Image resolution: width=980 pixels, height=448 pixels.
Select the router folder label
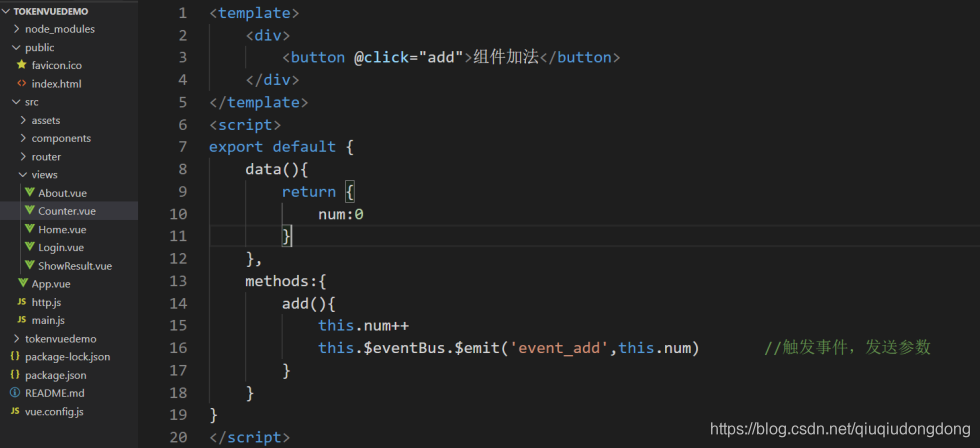46,157
